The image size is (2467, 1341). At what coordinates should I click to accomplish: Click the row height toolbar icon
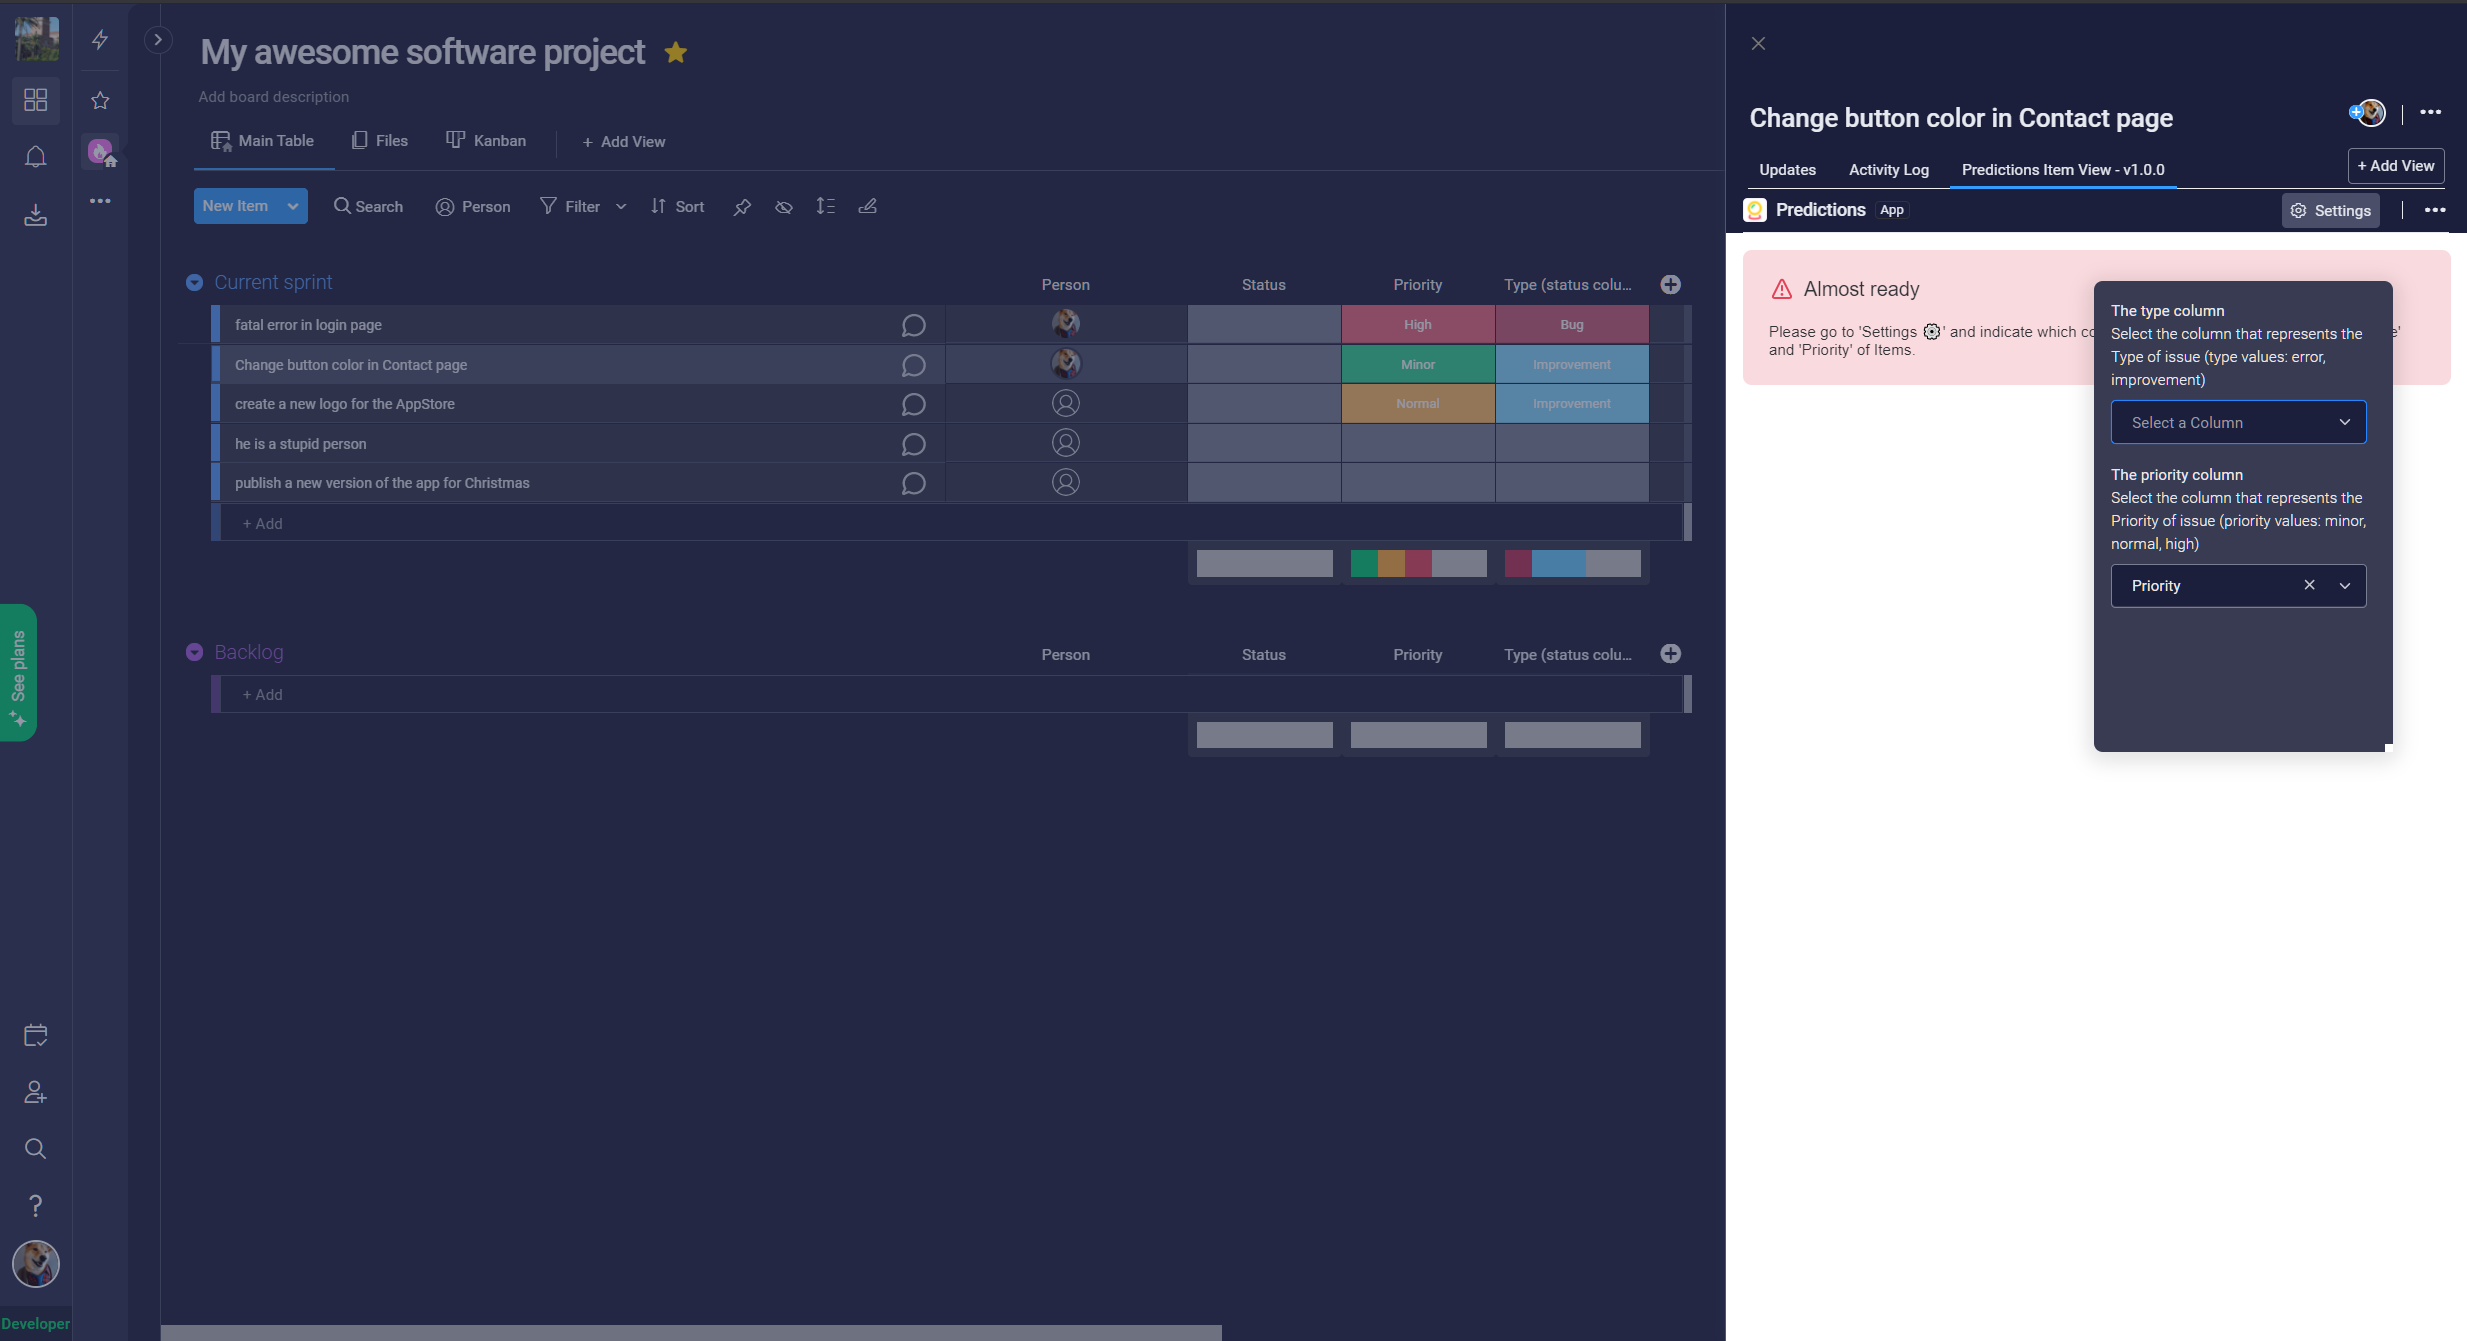[825, 206]
